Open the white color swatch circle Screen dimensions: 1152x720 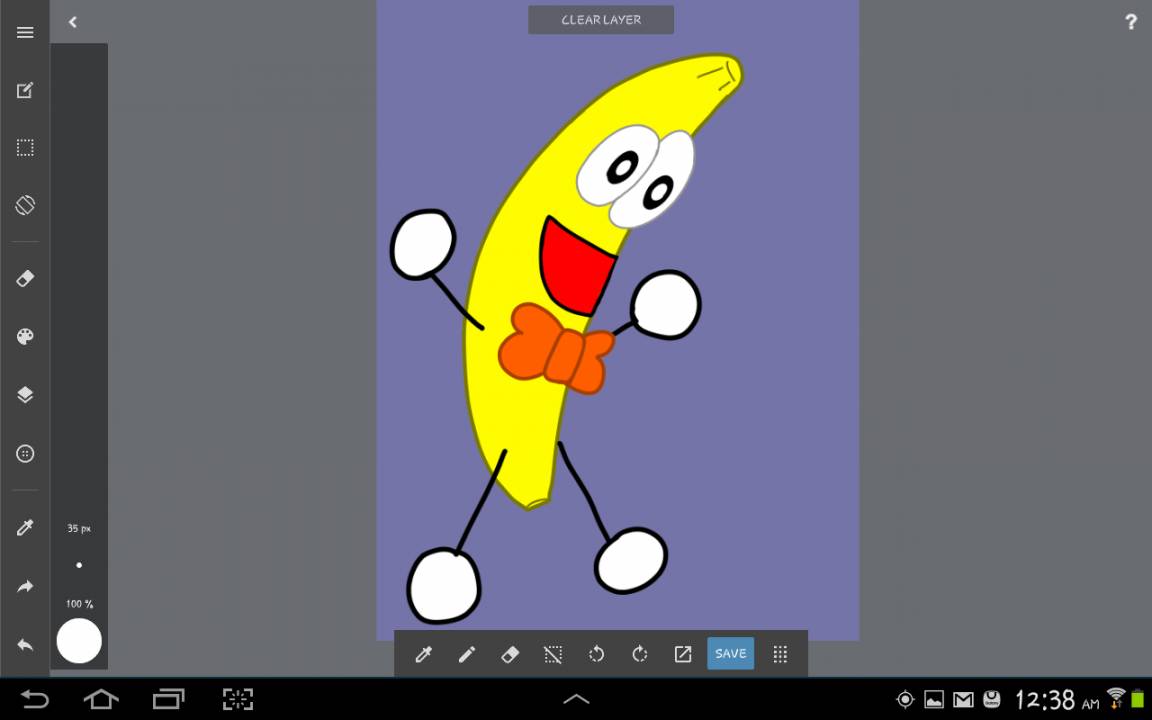pyautogui.click(x=79, y=642)
